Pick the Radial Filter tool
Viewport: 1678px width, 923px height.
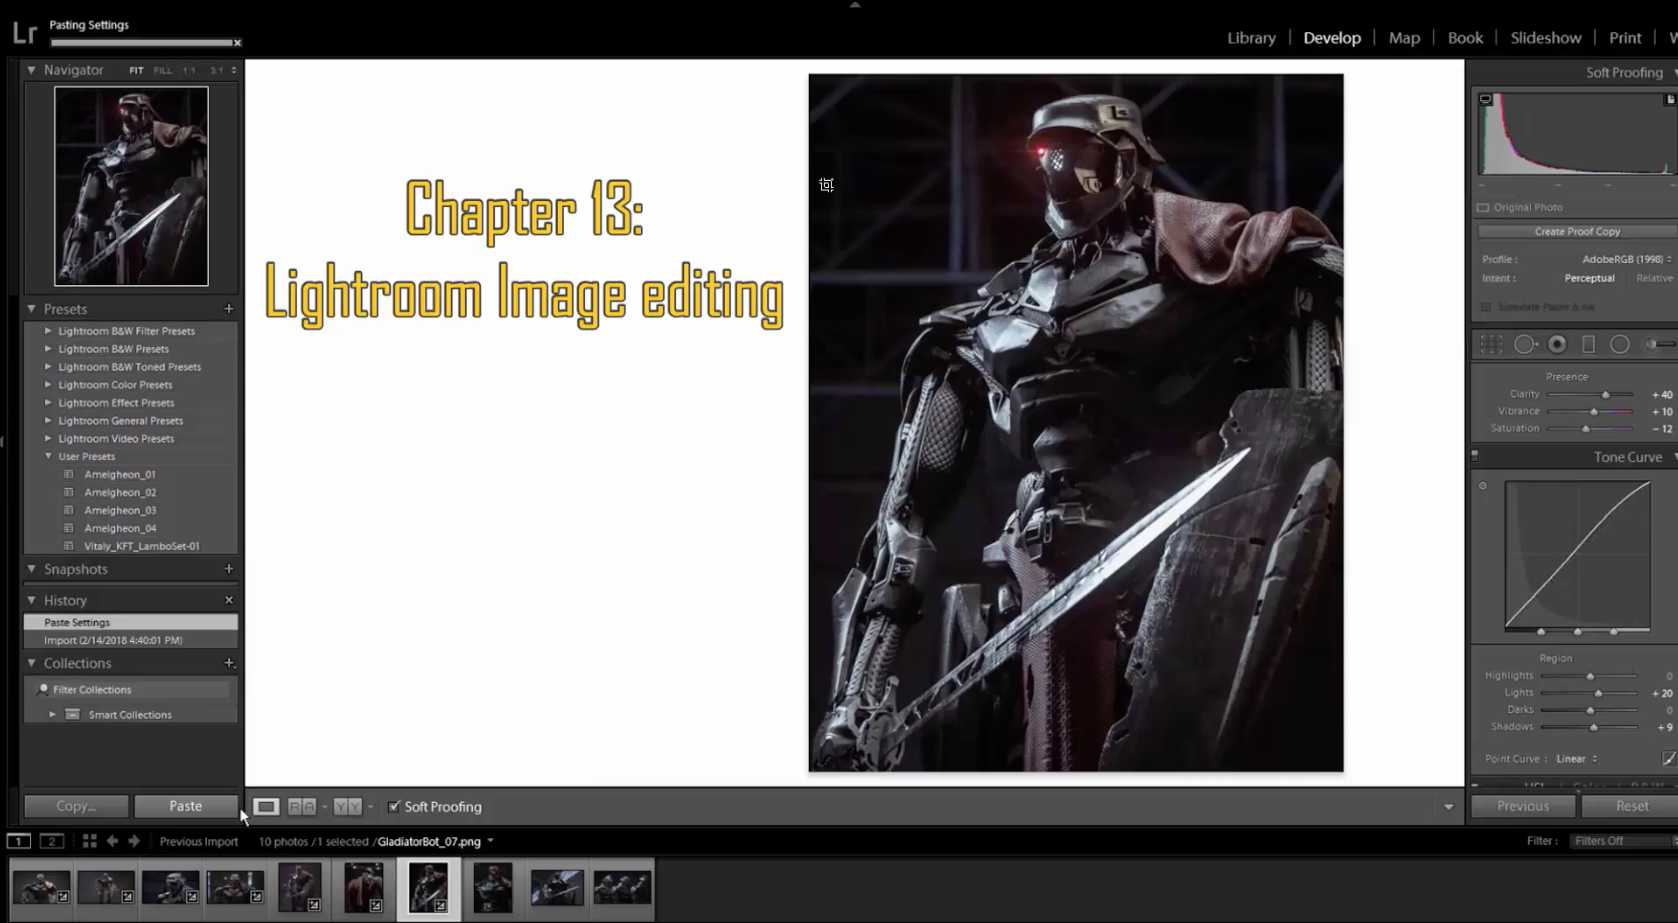pos(1620,344)
